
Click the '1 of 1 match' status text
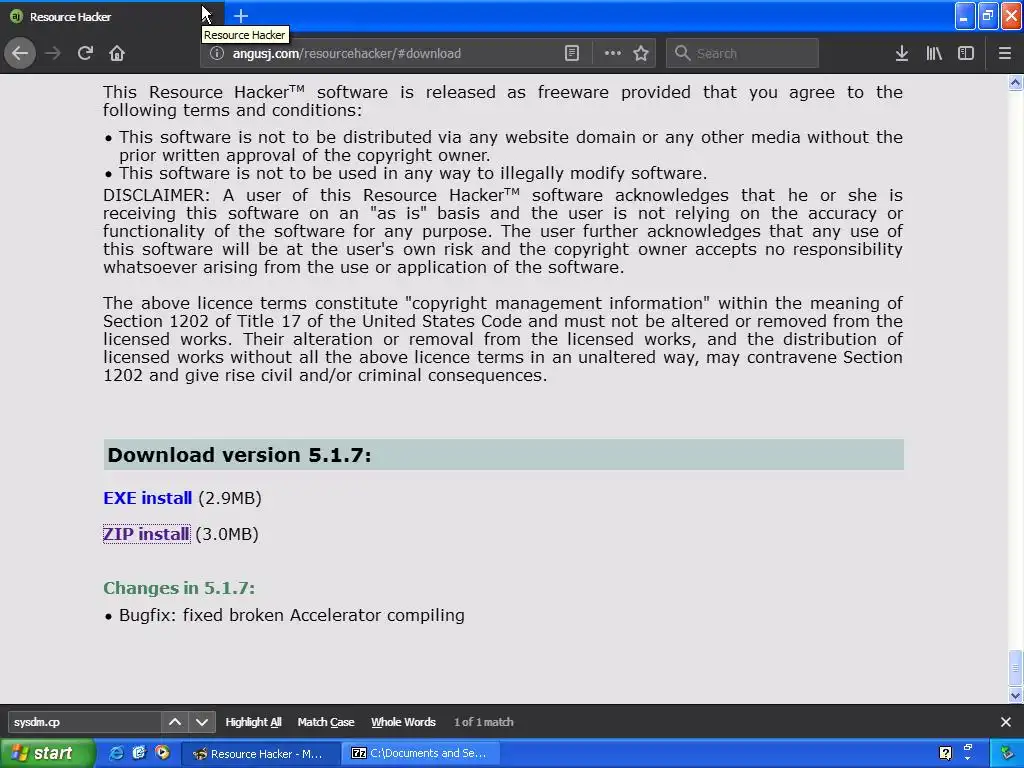click(x=484, y=722)
